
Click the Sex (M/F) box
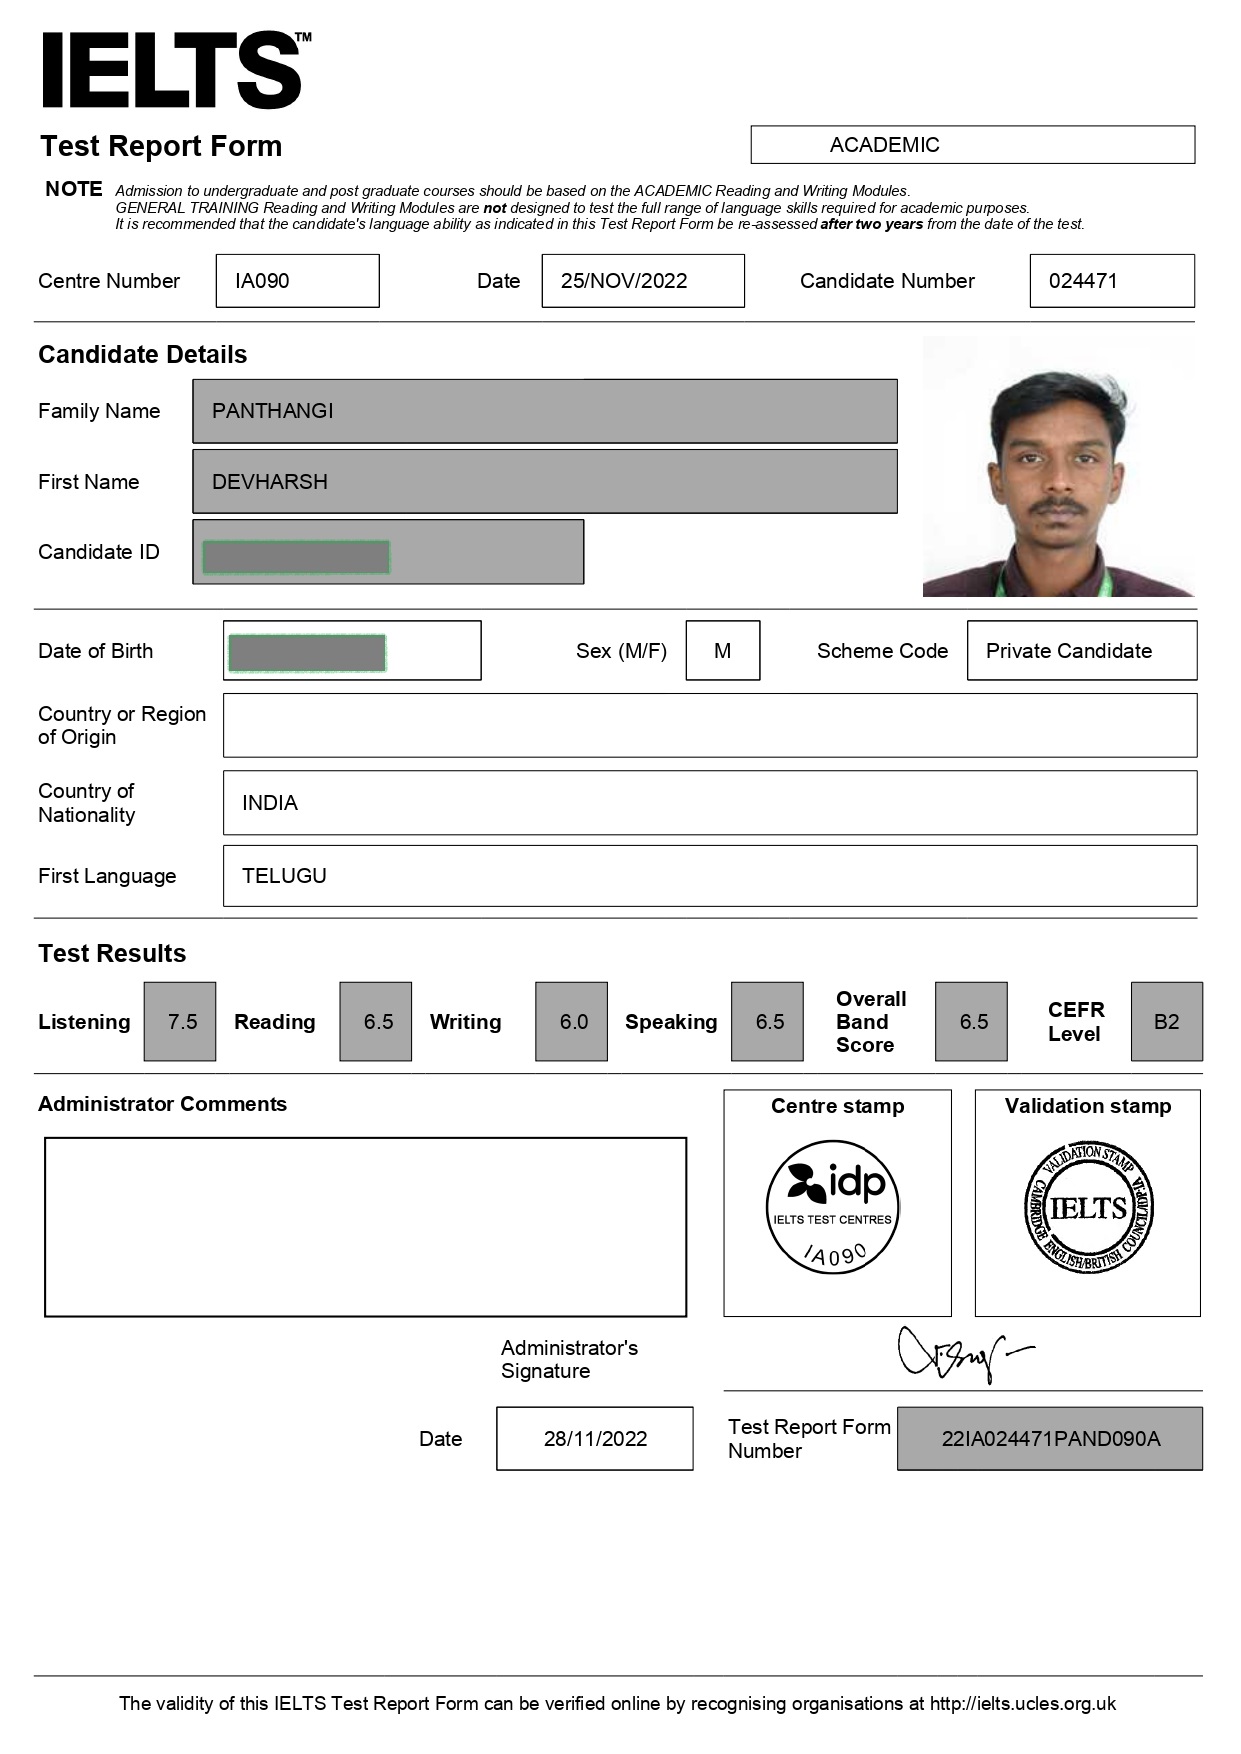722,651
